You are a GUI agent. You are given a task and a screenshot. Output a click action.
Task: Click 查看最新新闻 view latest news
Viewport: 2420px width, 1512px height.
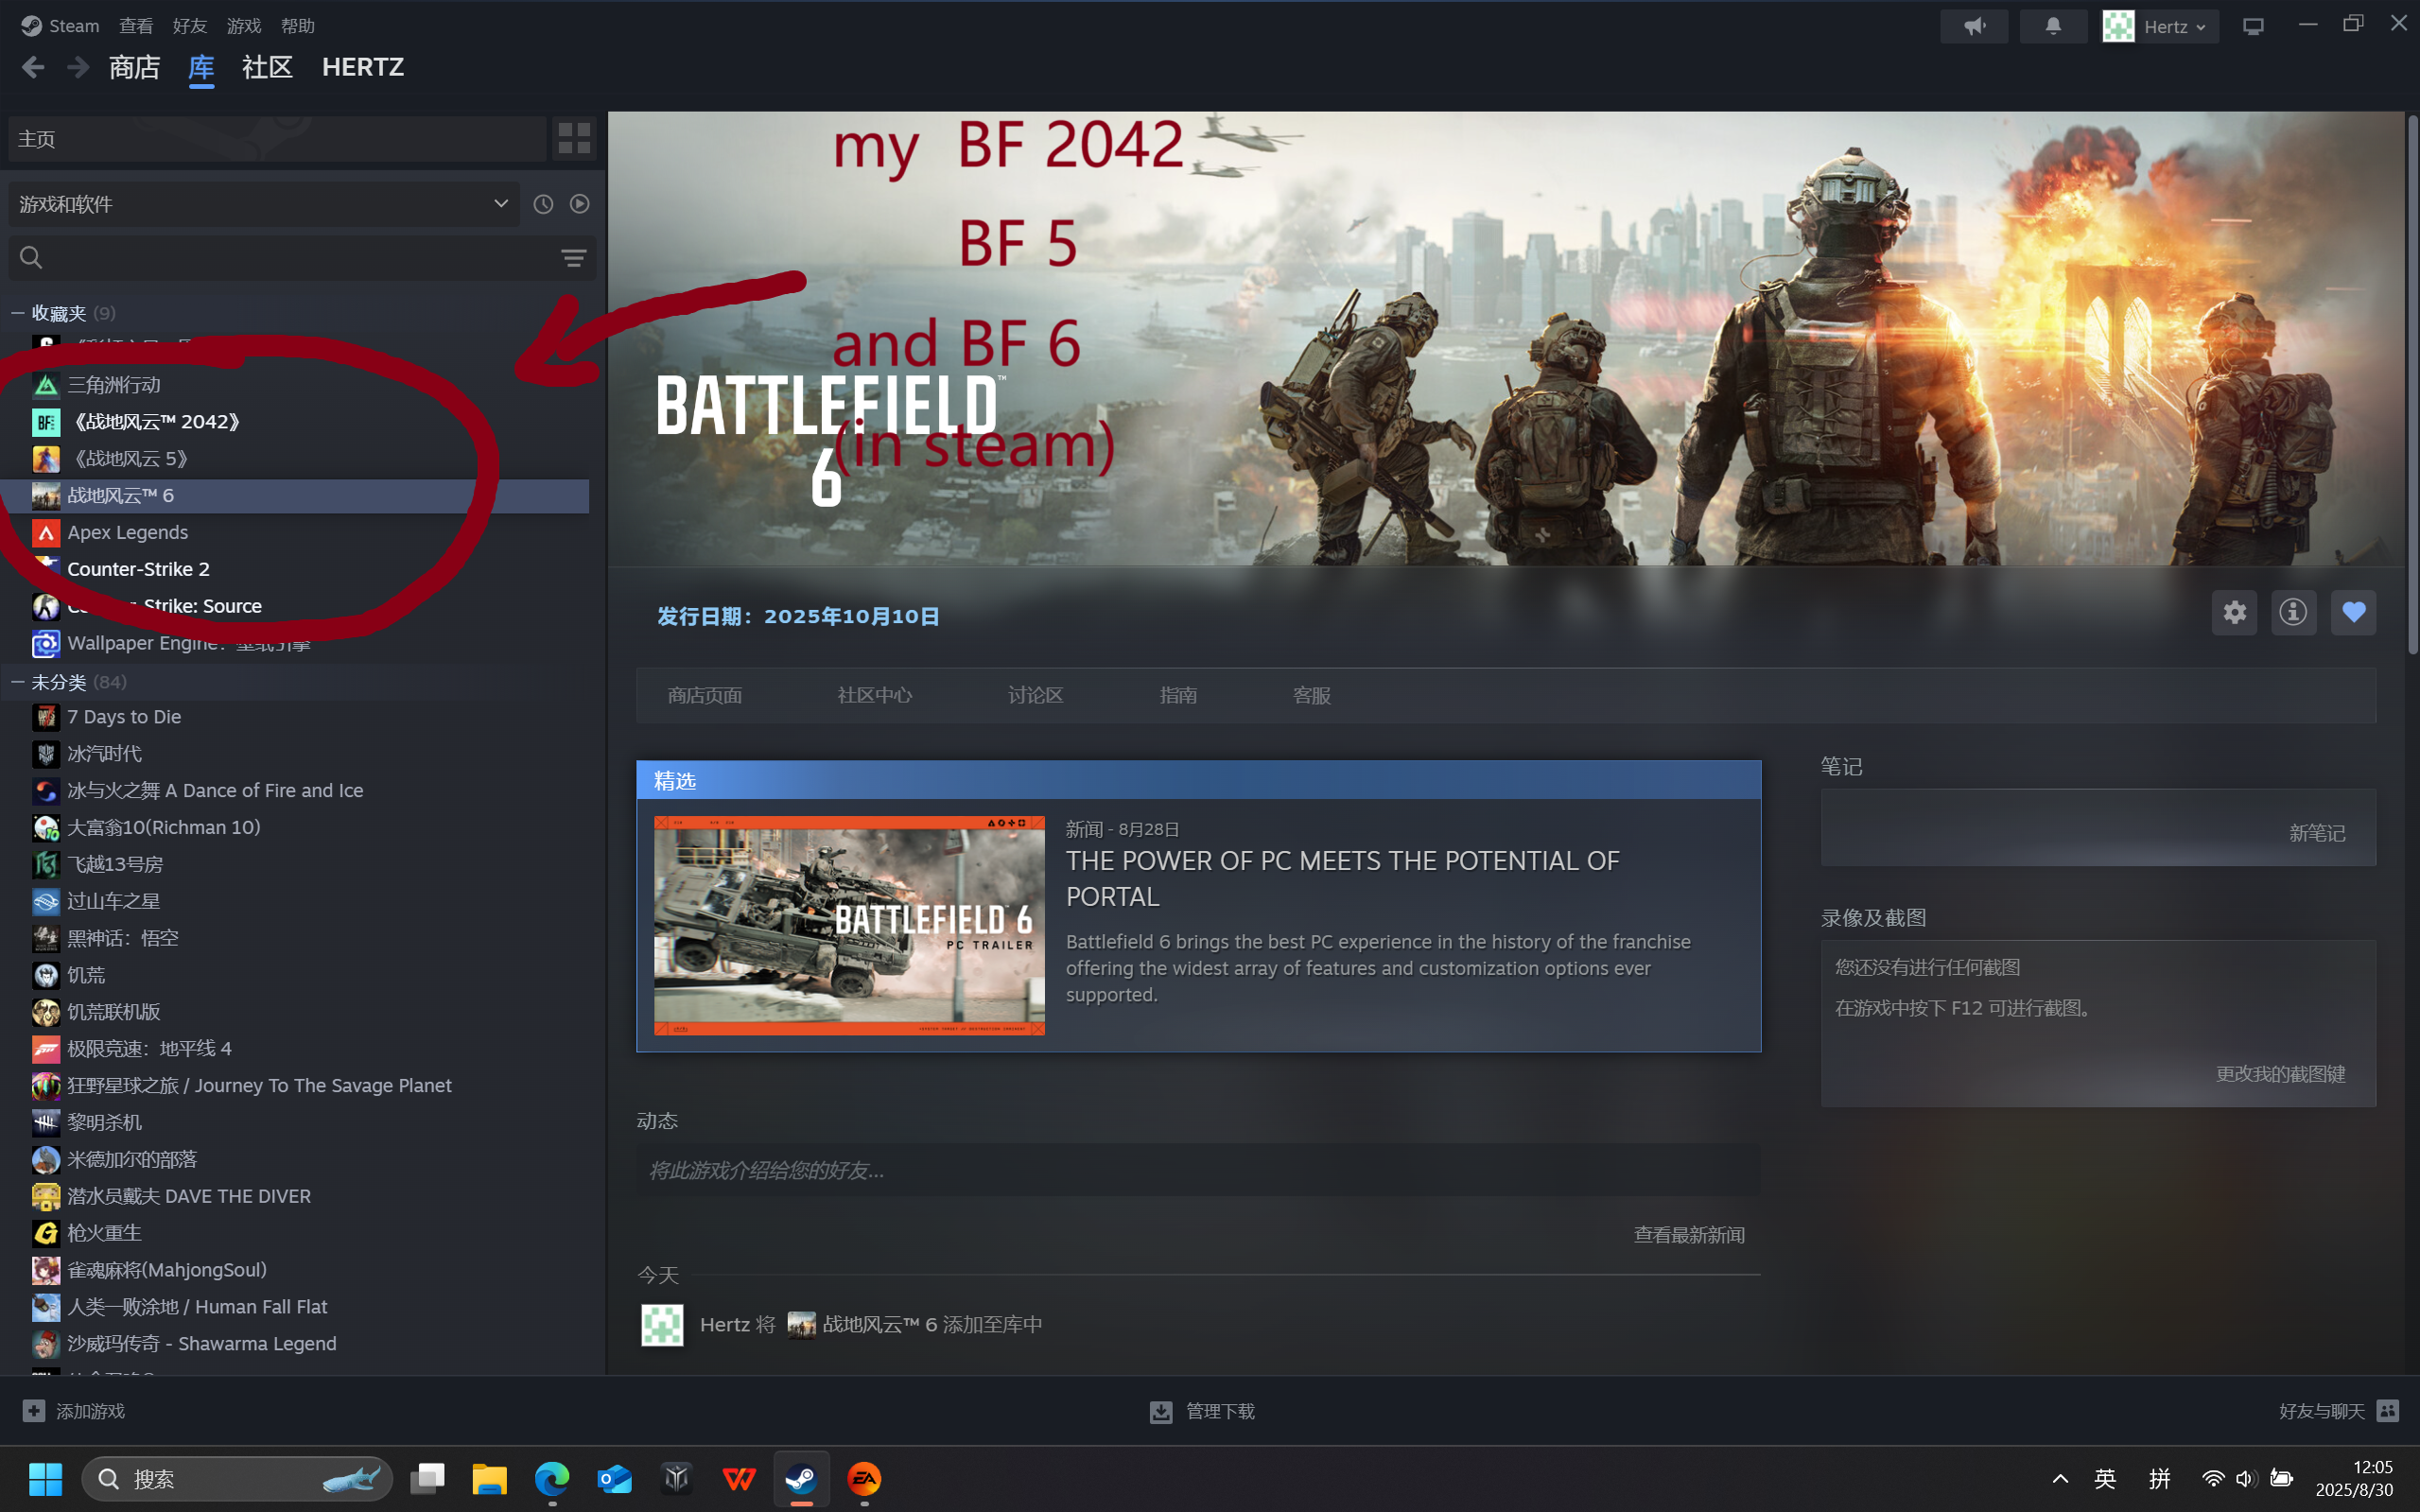coord(1688,1235)
